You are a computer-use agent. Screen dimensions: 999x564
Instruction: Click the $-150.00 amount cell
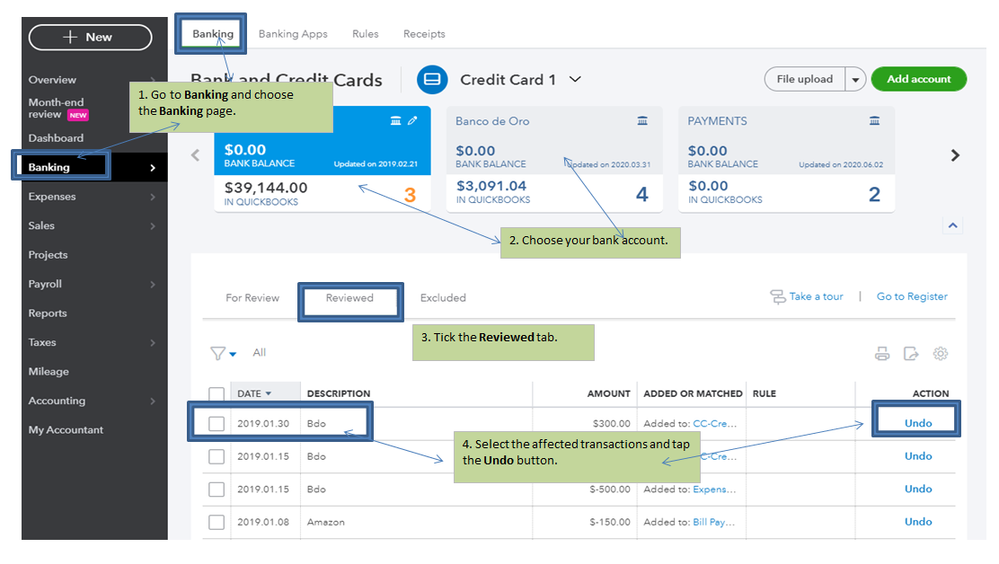610,523
